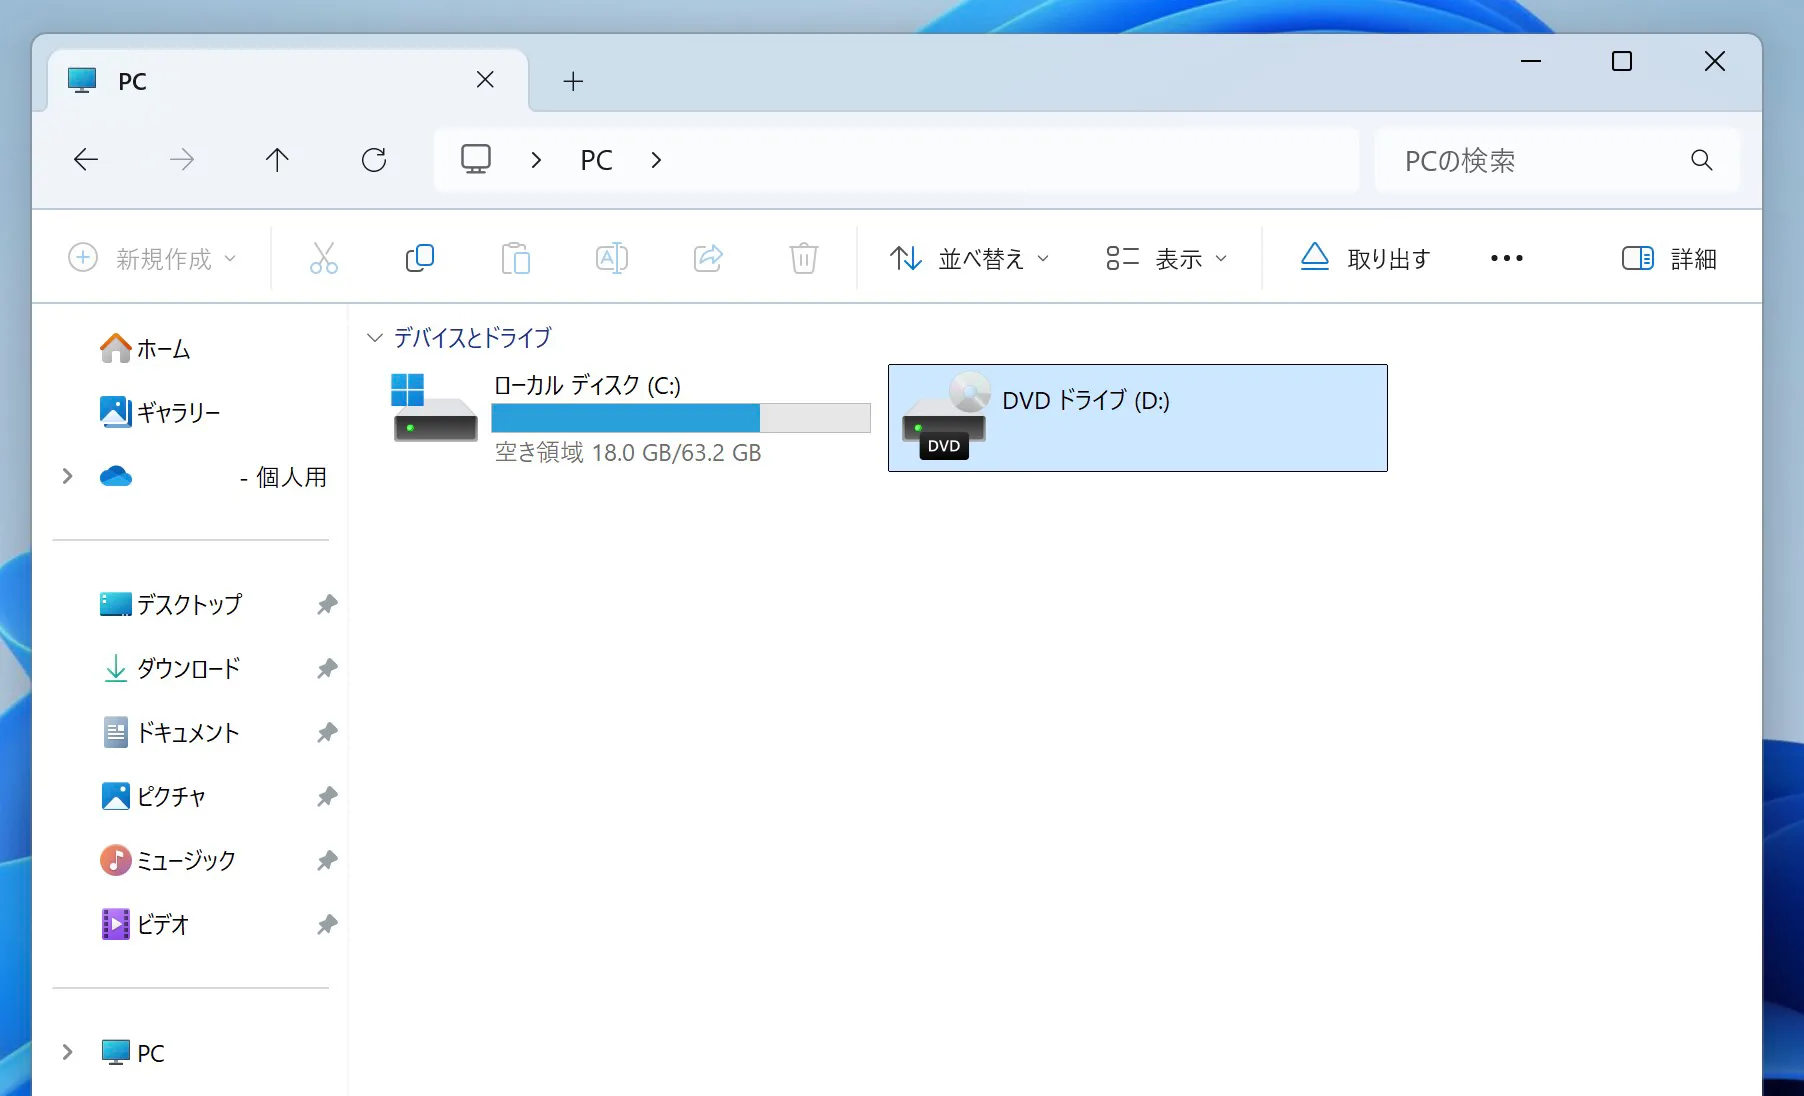Refresh the current folder view

click(374, 160)
